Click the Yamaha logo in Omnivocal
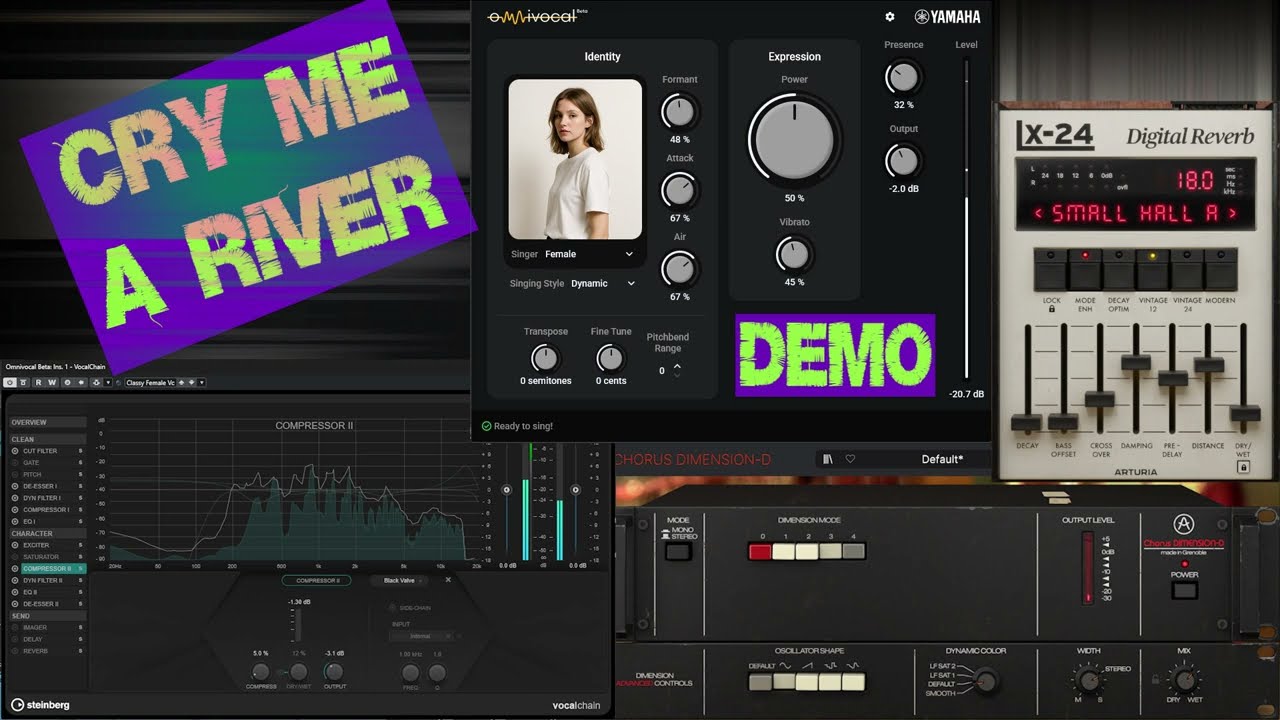This screenshot has width=1280, height=720. pyautogui.click(x=948, y=17)
